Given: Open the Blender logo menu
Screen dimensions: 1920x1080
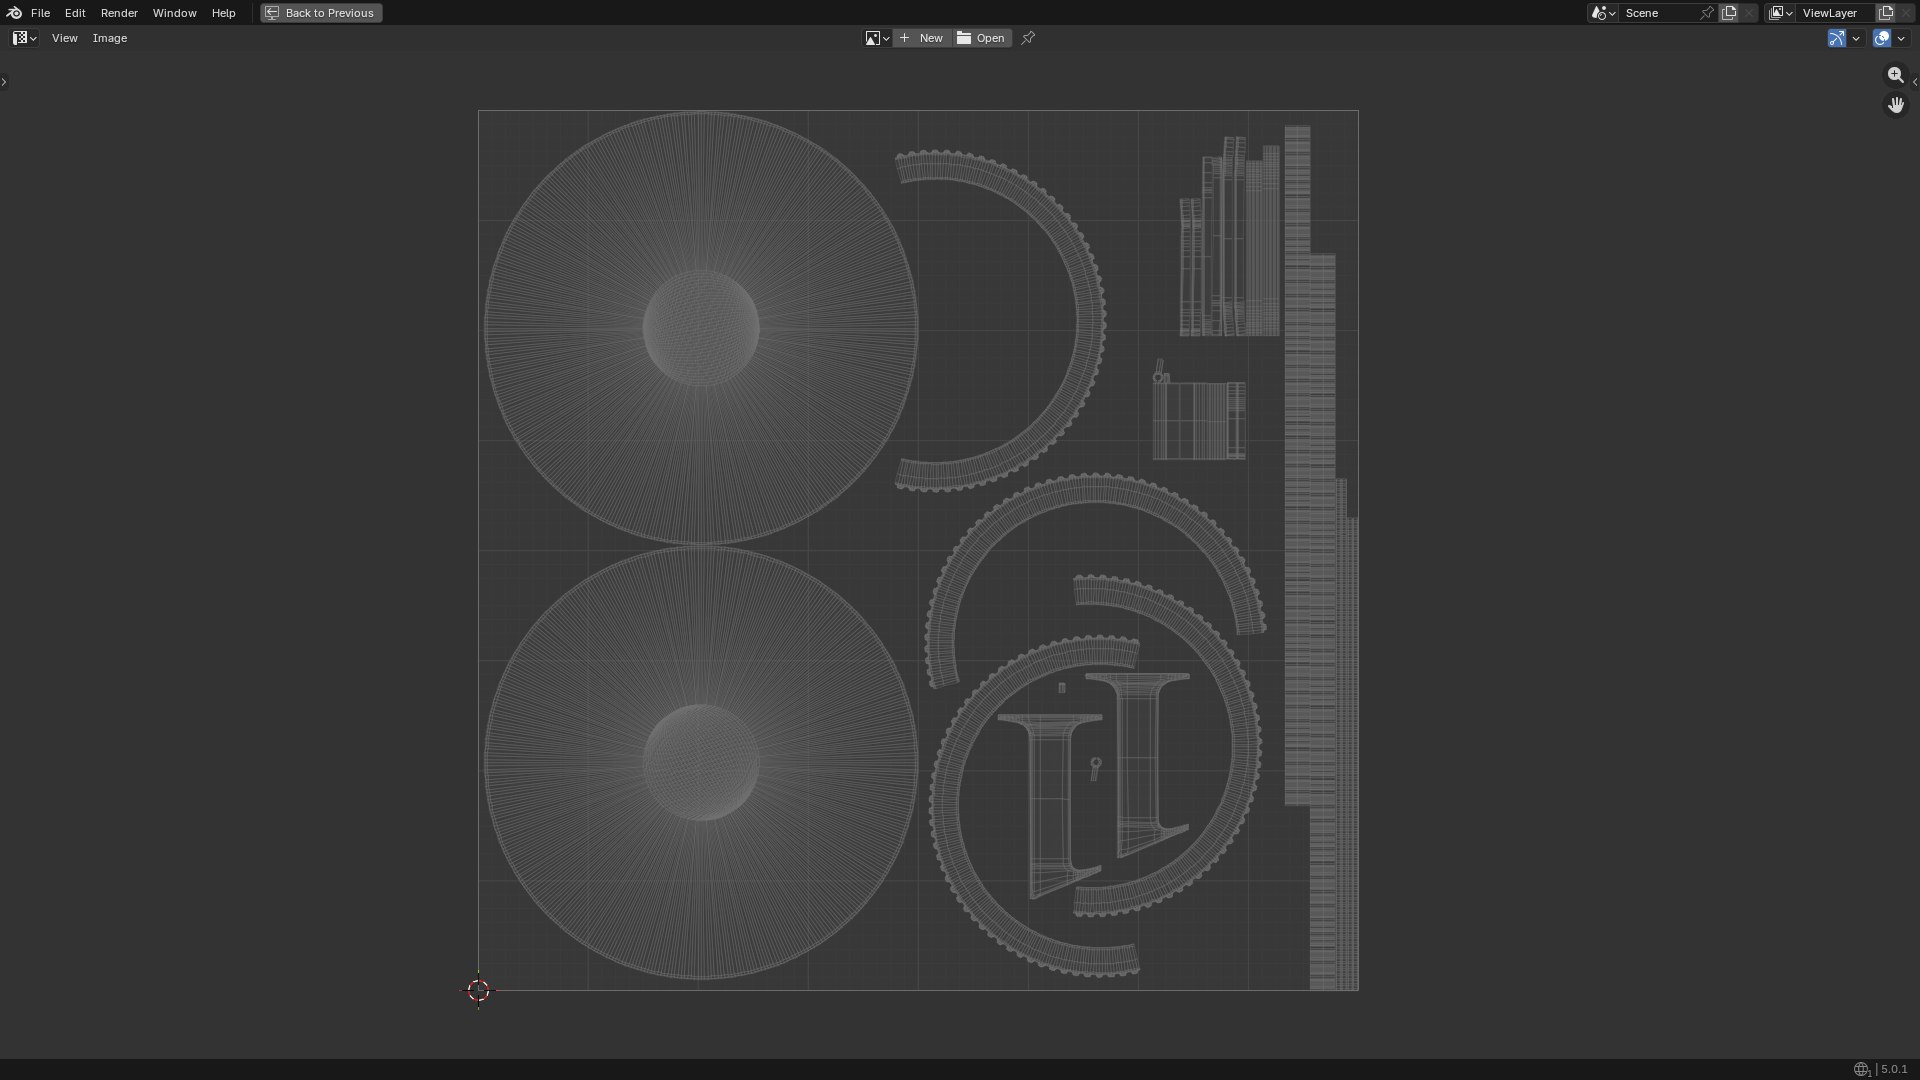Looking at the screenshot, I should (14, 13).
